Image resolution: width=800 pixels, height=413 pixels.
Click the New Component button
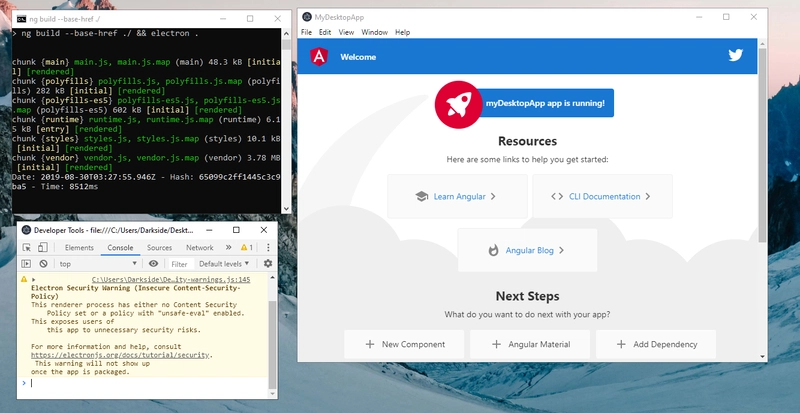404,344
